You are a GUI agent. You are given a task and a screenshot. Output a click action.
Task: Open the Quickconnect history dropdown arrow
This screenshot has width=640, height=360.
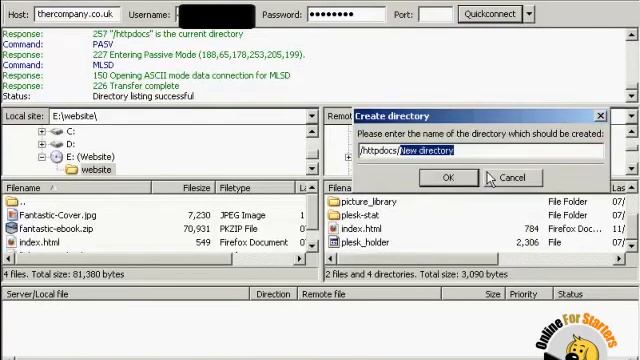pos(529,14)
